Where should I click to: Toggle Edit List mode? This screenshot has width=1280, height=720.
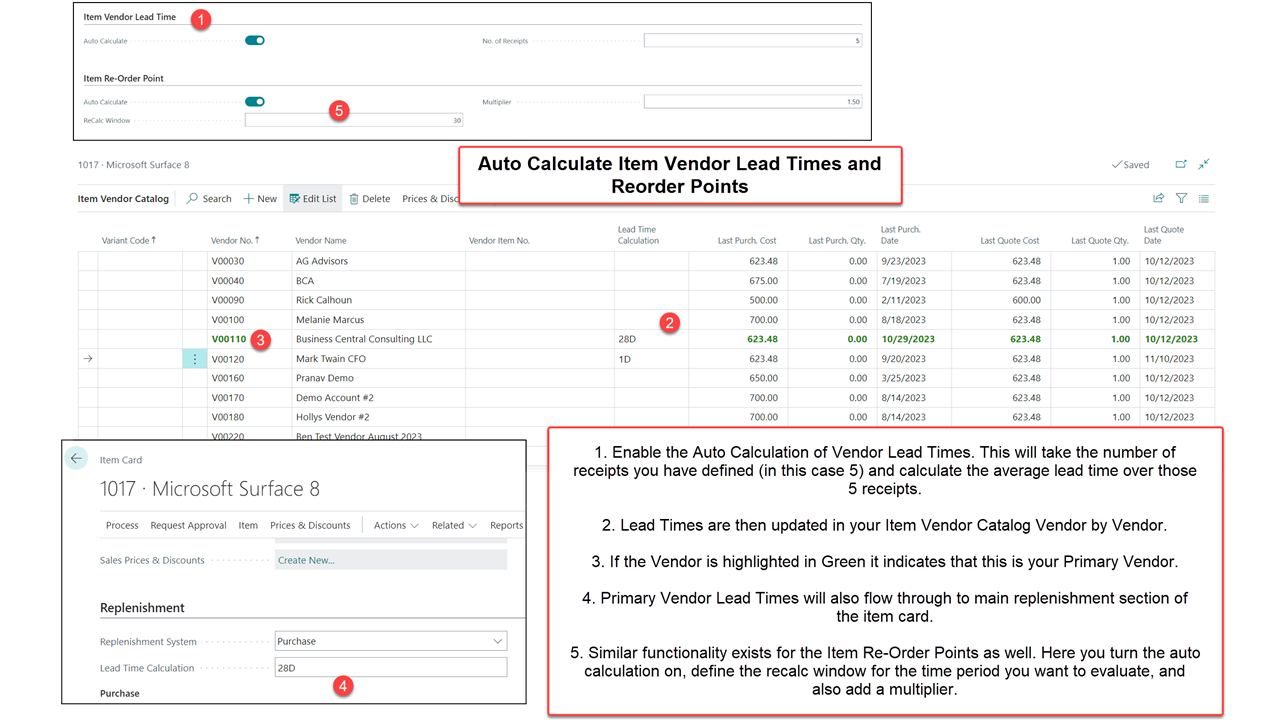[313, 199]
